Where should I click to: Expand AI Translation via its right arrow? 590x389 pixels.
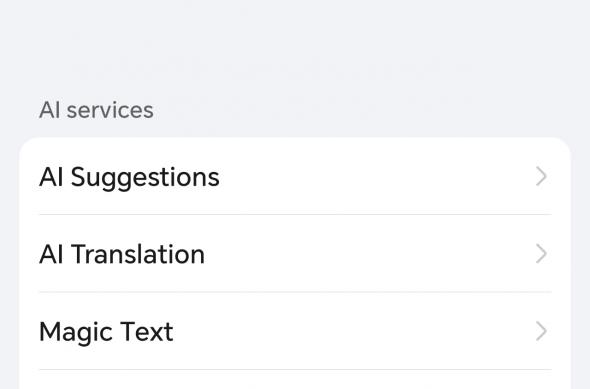click(541, 254)
